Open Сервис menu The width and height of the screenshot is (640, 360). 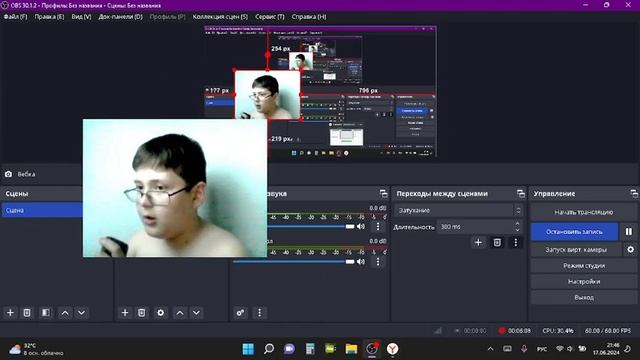pyautogui.click(x=269, y=17)
